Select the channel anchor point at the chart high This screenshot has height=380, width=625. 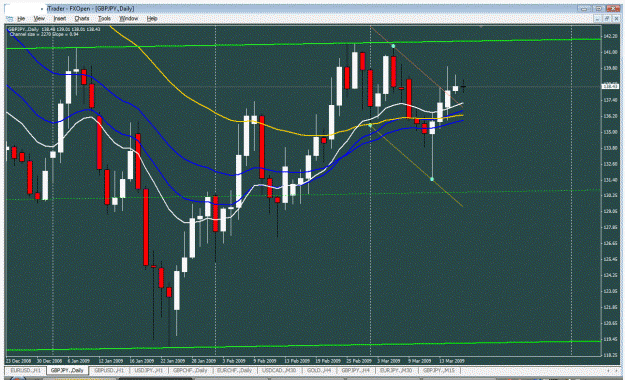pos(393,46)
